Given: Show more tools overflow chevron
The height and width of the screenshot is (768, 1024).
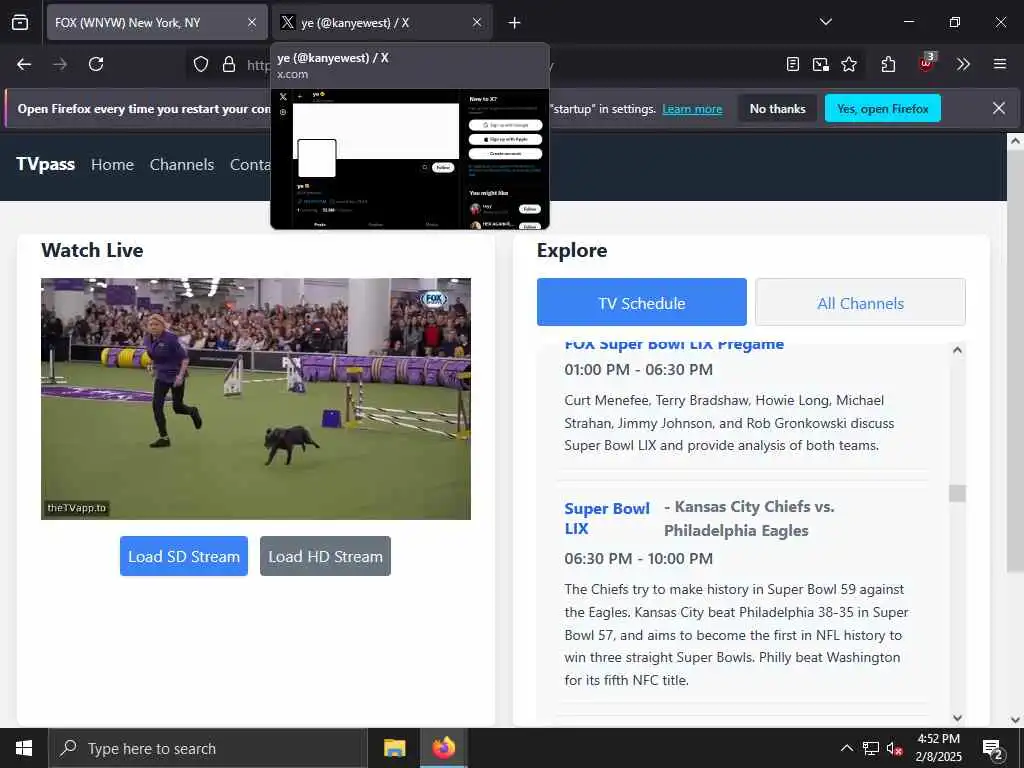Looking at the screenshot, I should (963, 64).
